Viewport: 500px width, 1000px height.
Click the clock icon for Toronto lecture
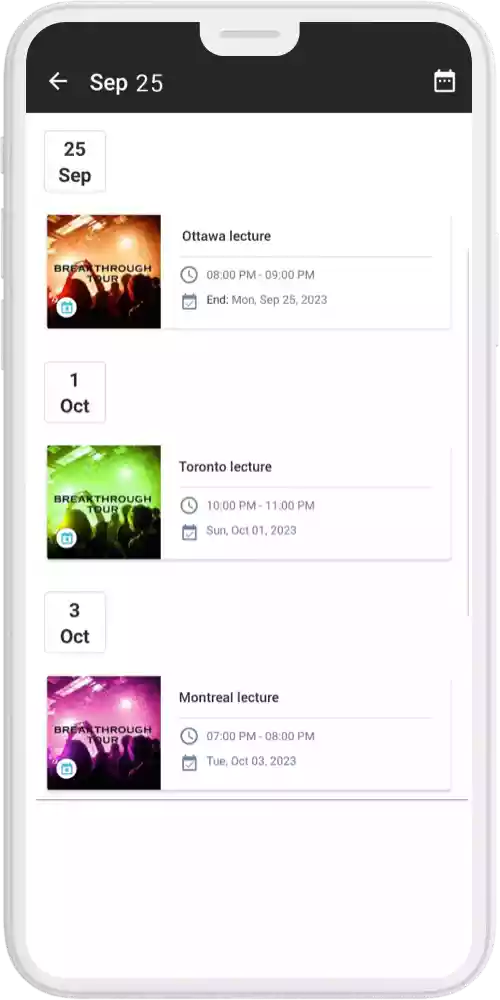[x=189, y=506]
